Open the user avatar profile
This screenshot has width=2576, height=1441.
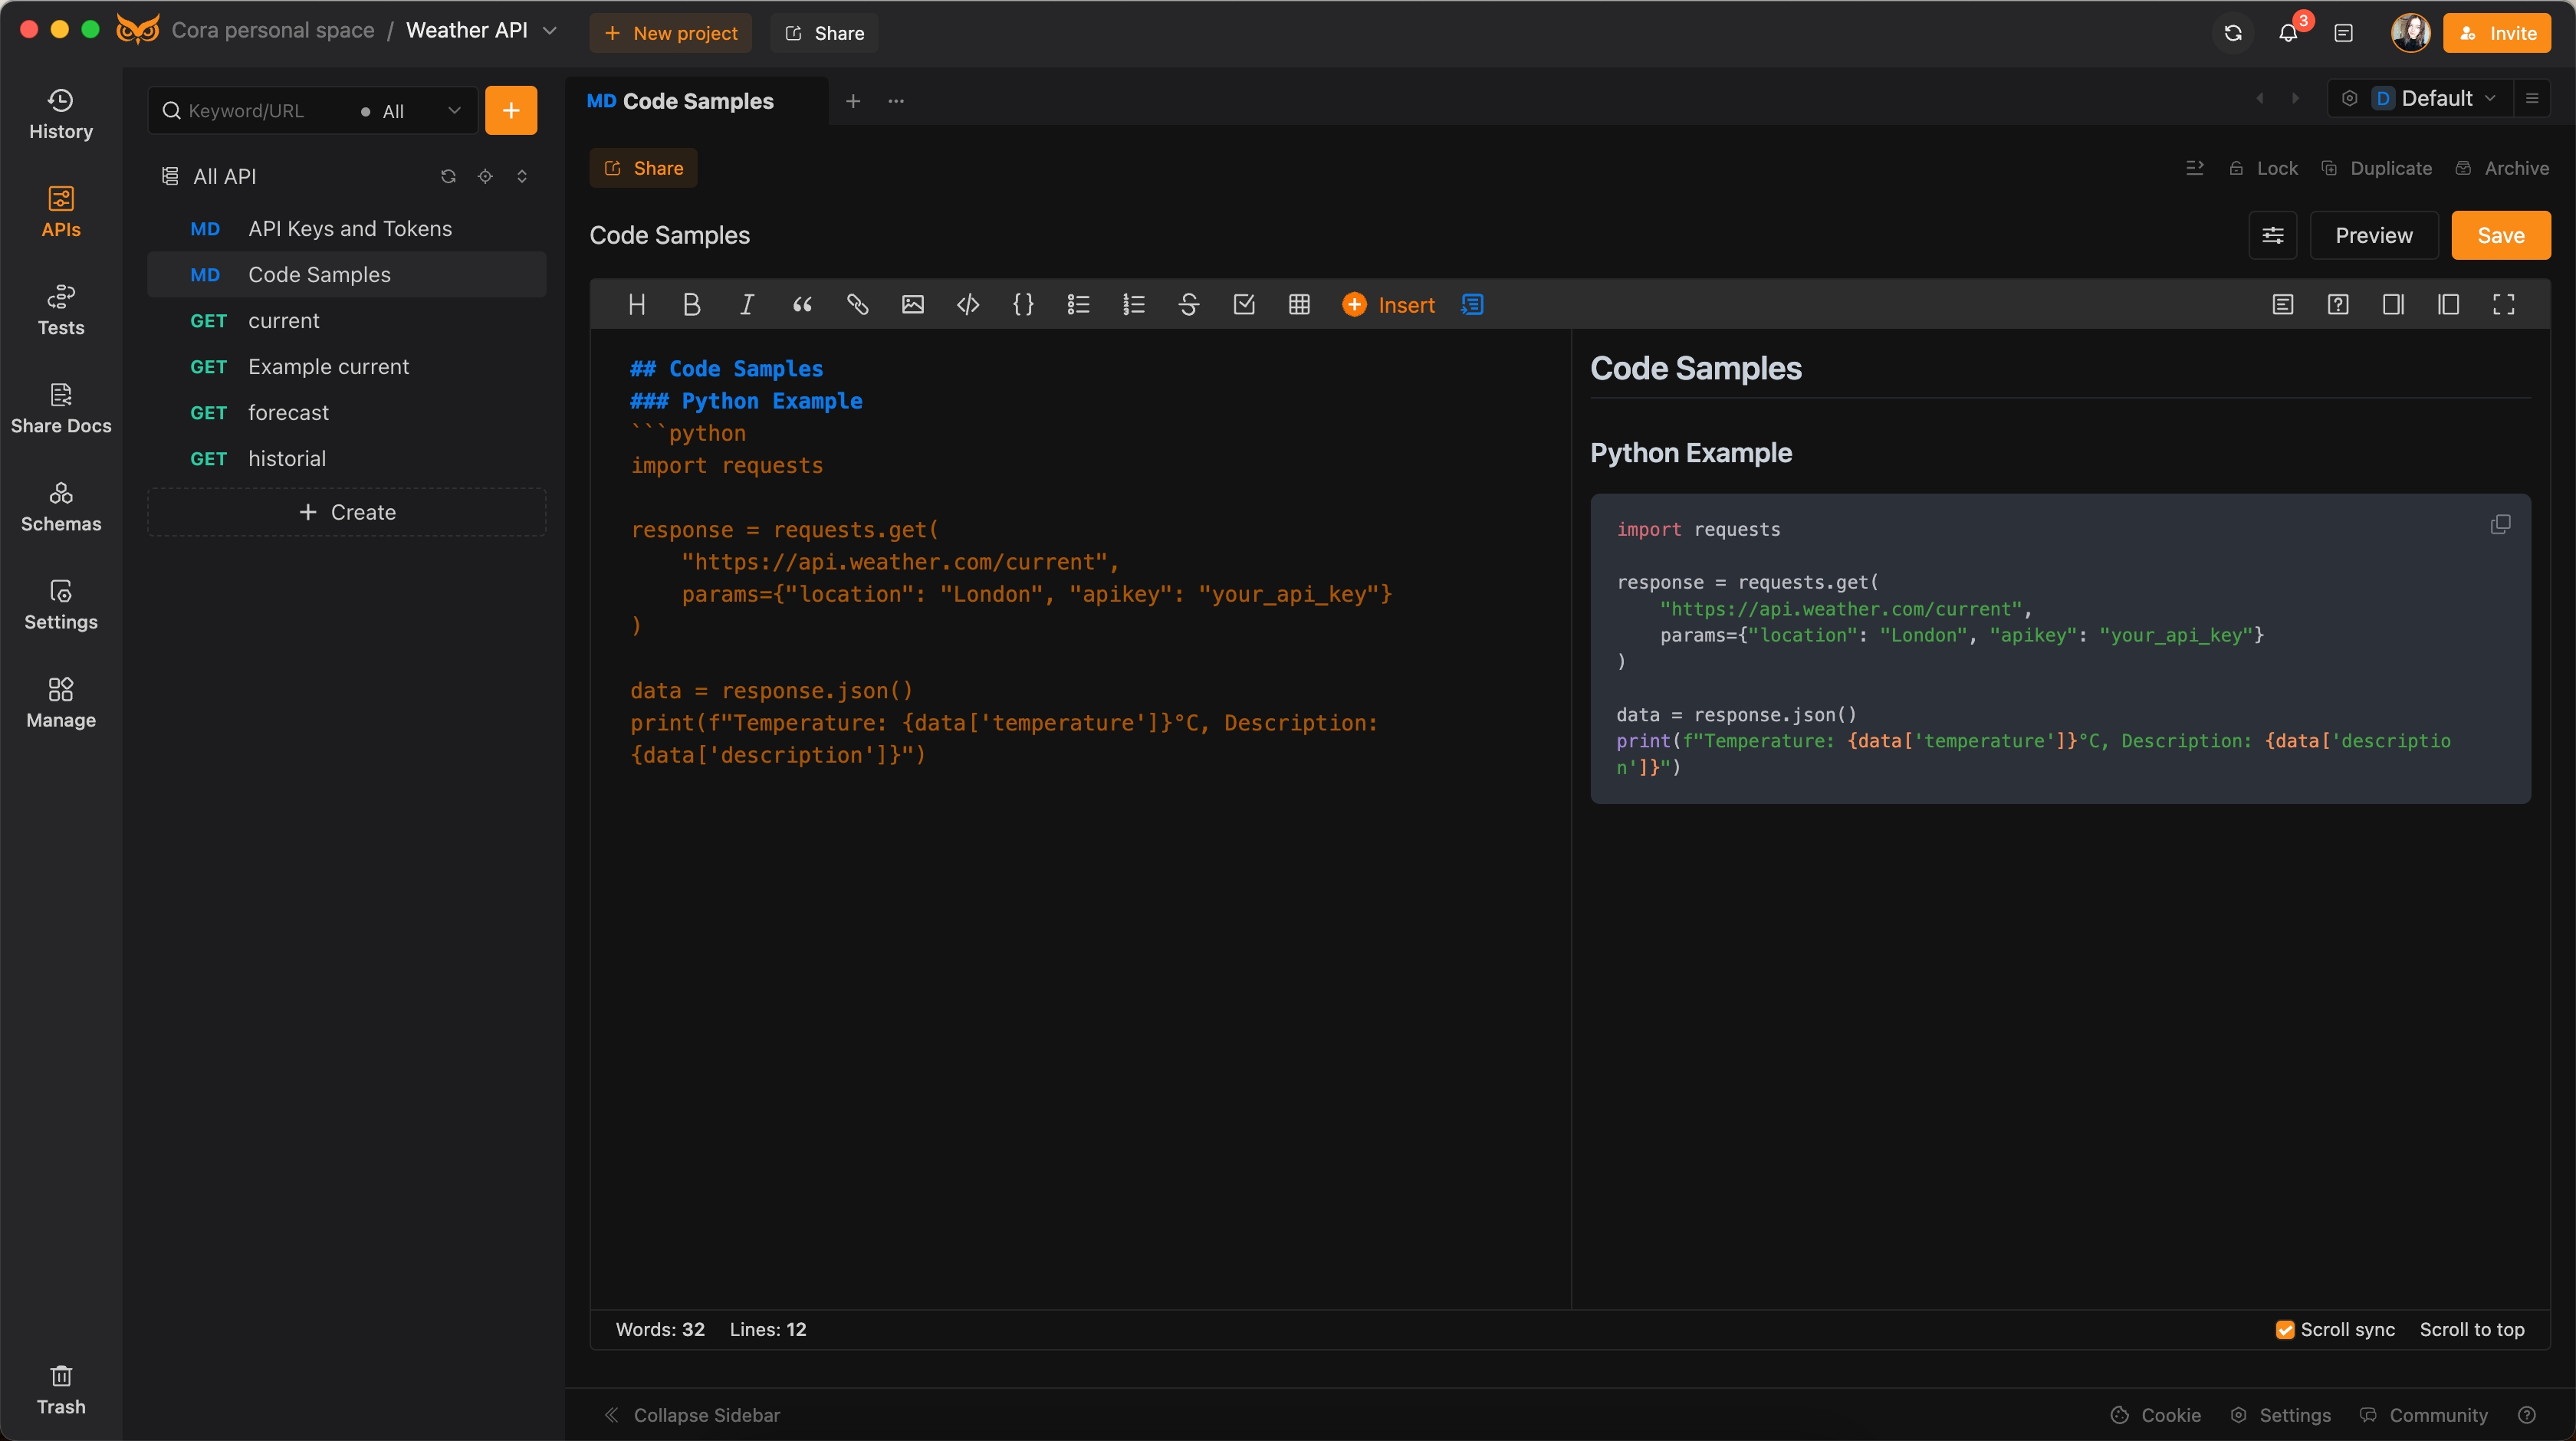(x=2410, y=33)
